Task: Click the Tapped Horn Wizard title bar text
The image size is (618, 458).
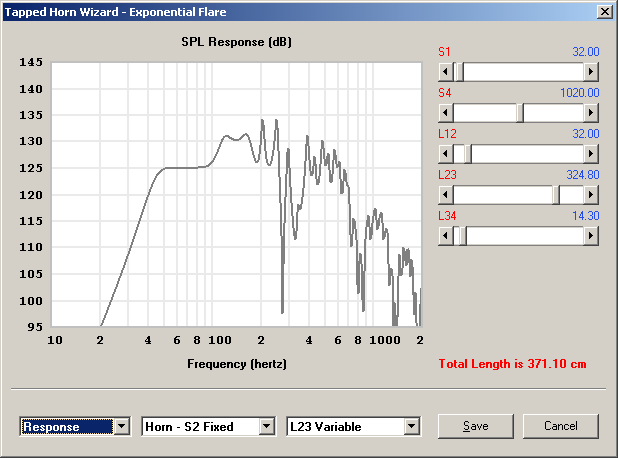Action: tap(115, 12)
